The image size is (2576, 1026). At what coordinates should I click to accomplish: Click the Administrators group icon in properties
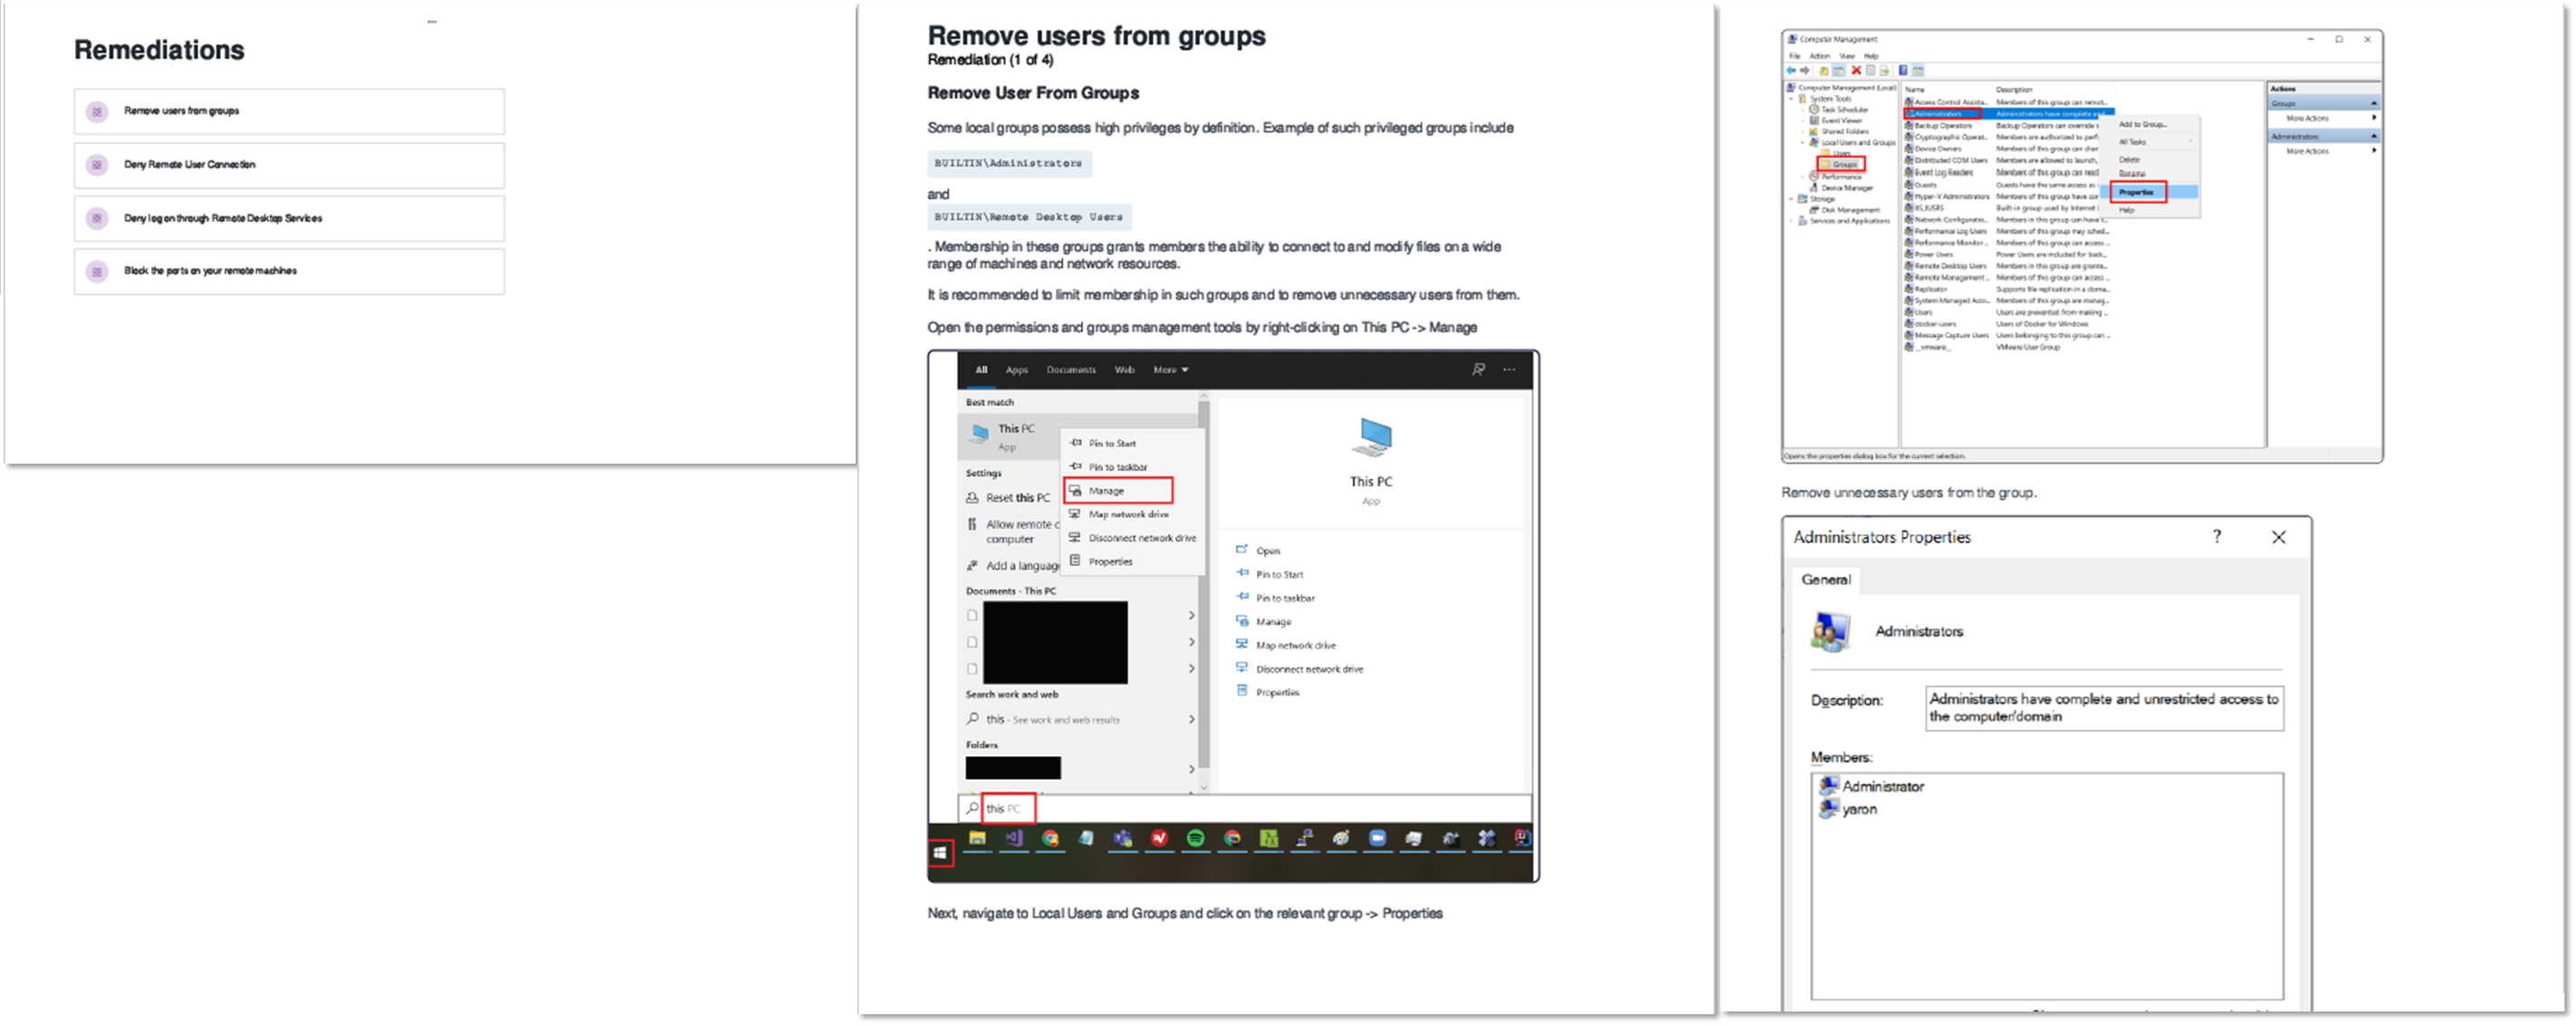point(1830,632)
